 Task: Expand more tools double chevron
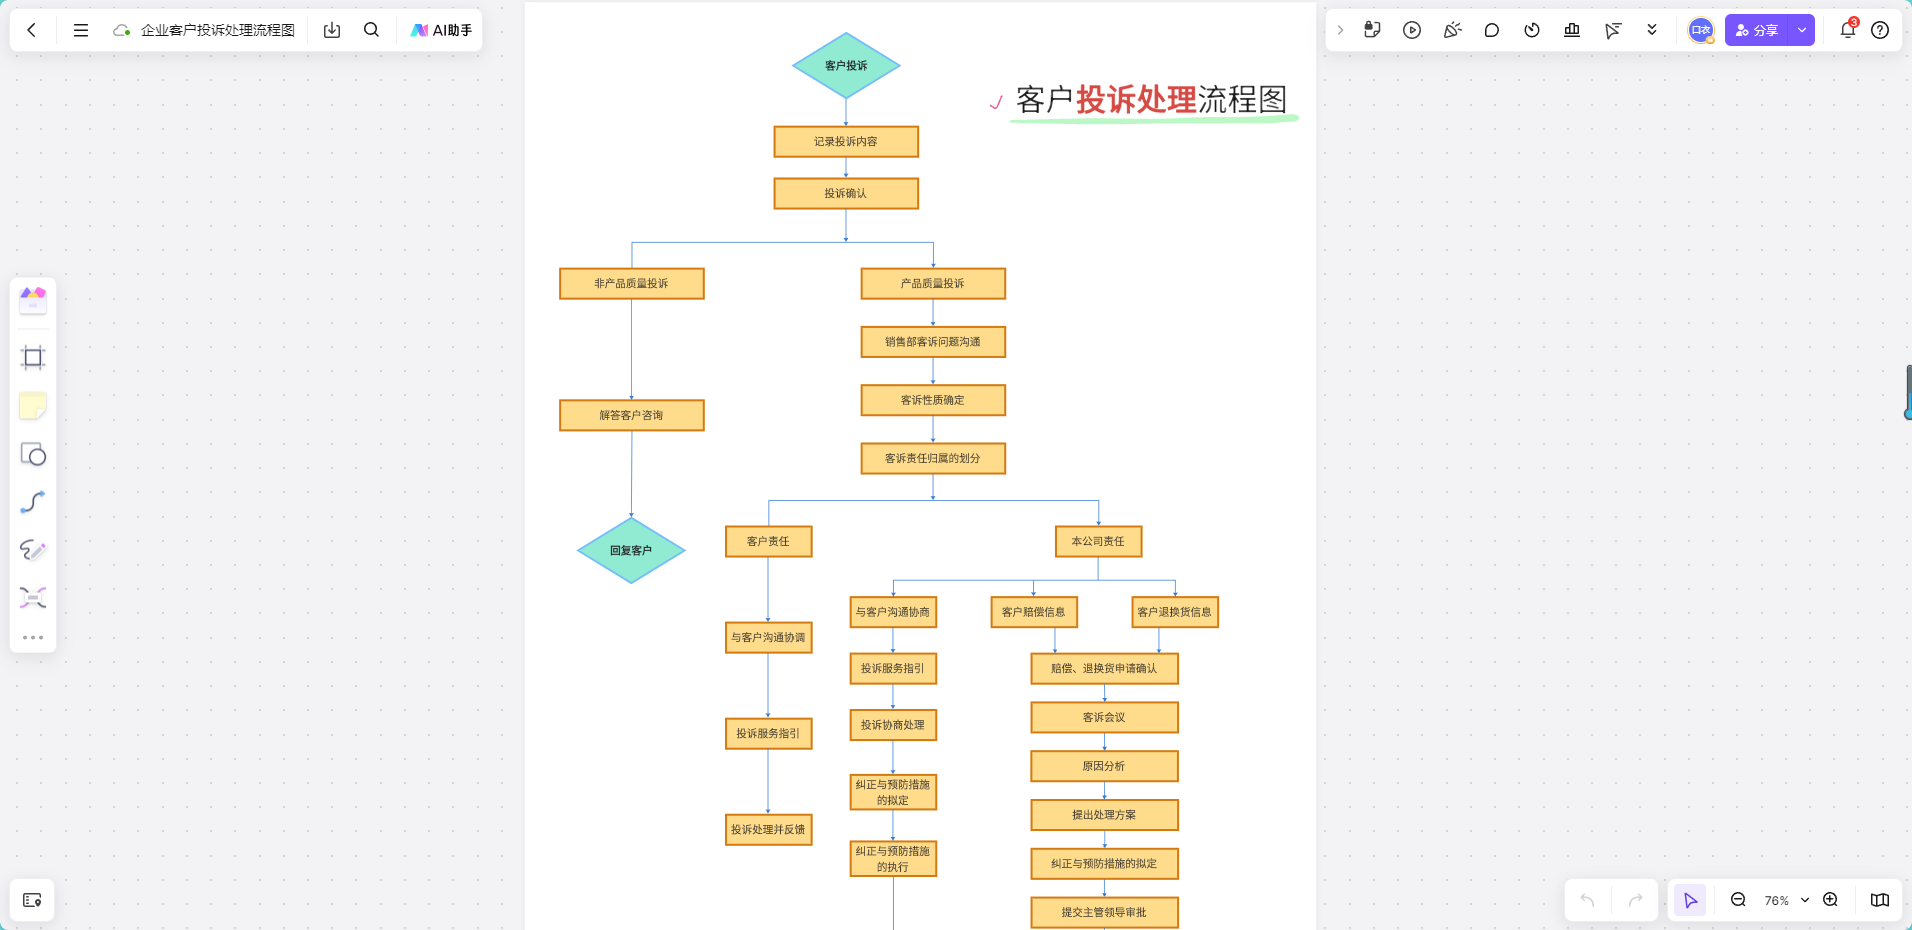[1652, 30]
